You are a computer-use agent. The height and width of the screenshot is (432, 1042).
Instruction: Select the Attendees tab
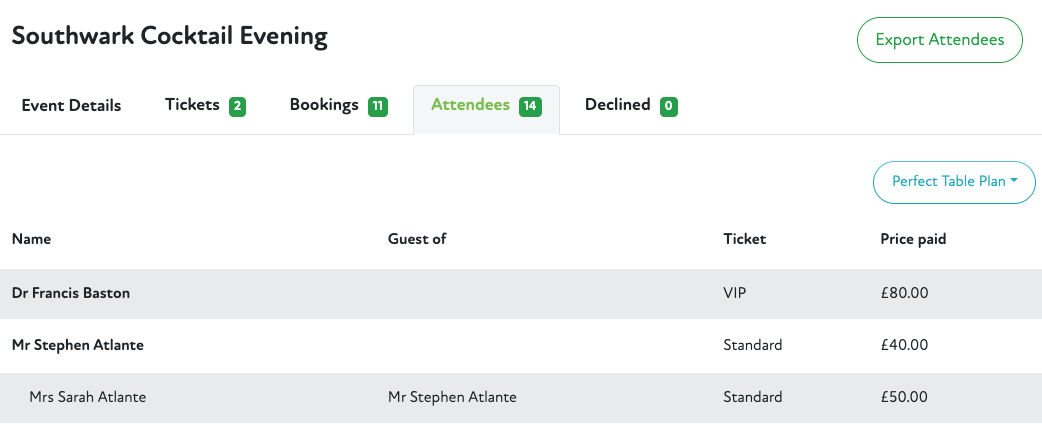click(x=471, y=105)
